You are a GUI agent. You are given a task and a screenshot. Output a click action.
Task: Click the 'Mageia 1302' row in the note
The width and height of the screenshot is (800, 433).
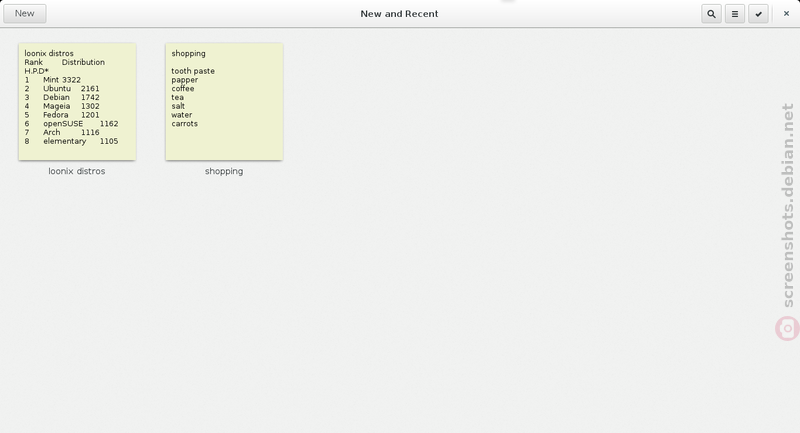point(62,106)
